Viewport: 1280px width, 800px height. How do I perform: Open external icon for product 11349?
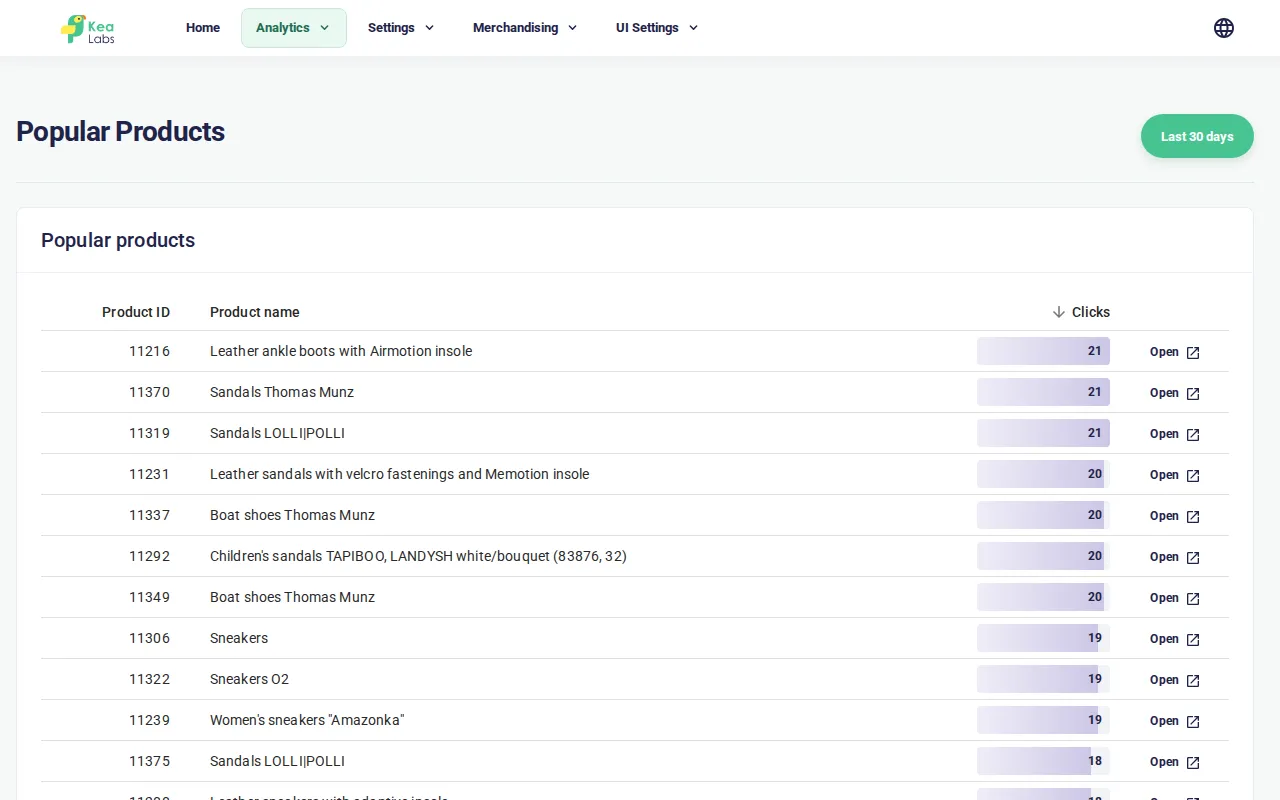pos(1193,598)
